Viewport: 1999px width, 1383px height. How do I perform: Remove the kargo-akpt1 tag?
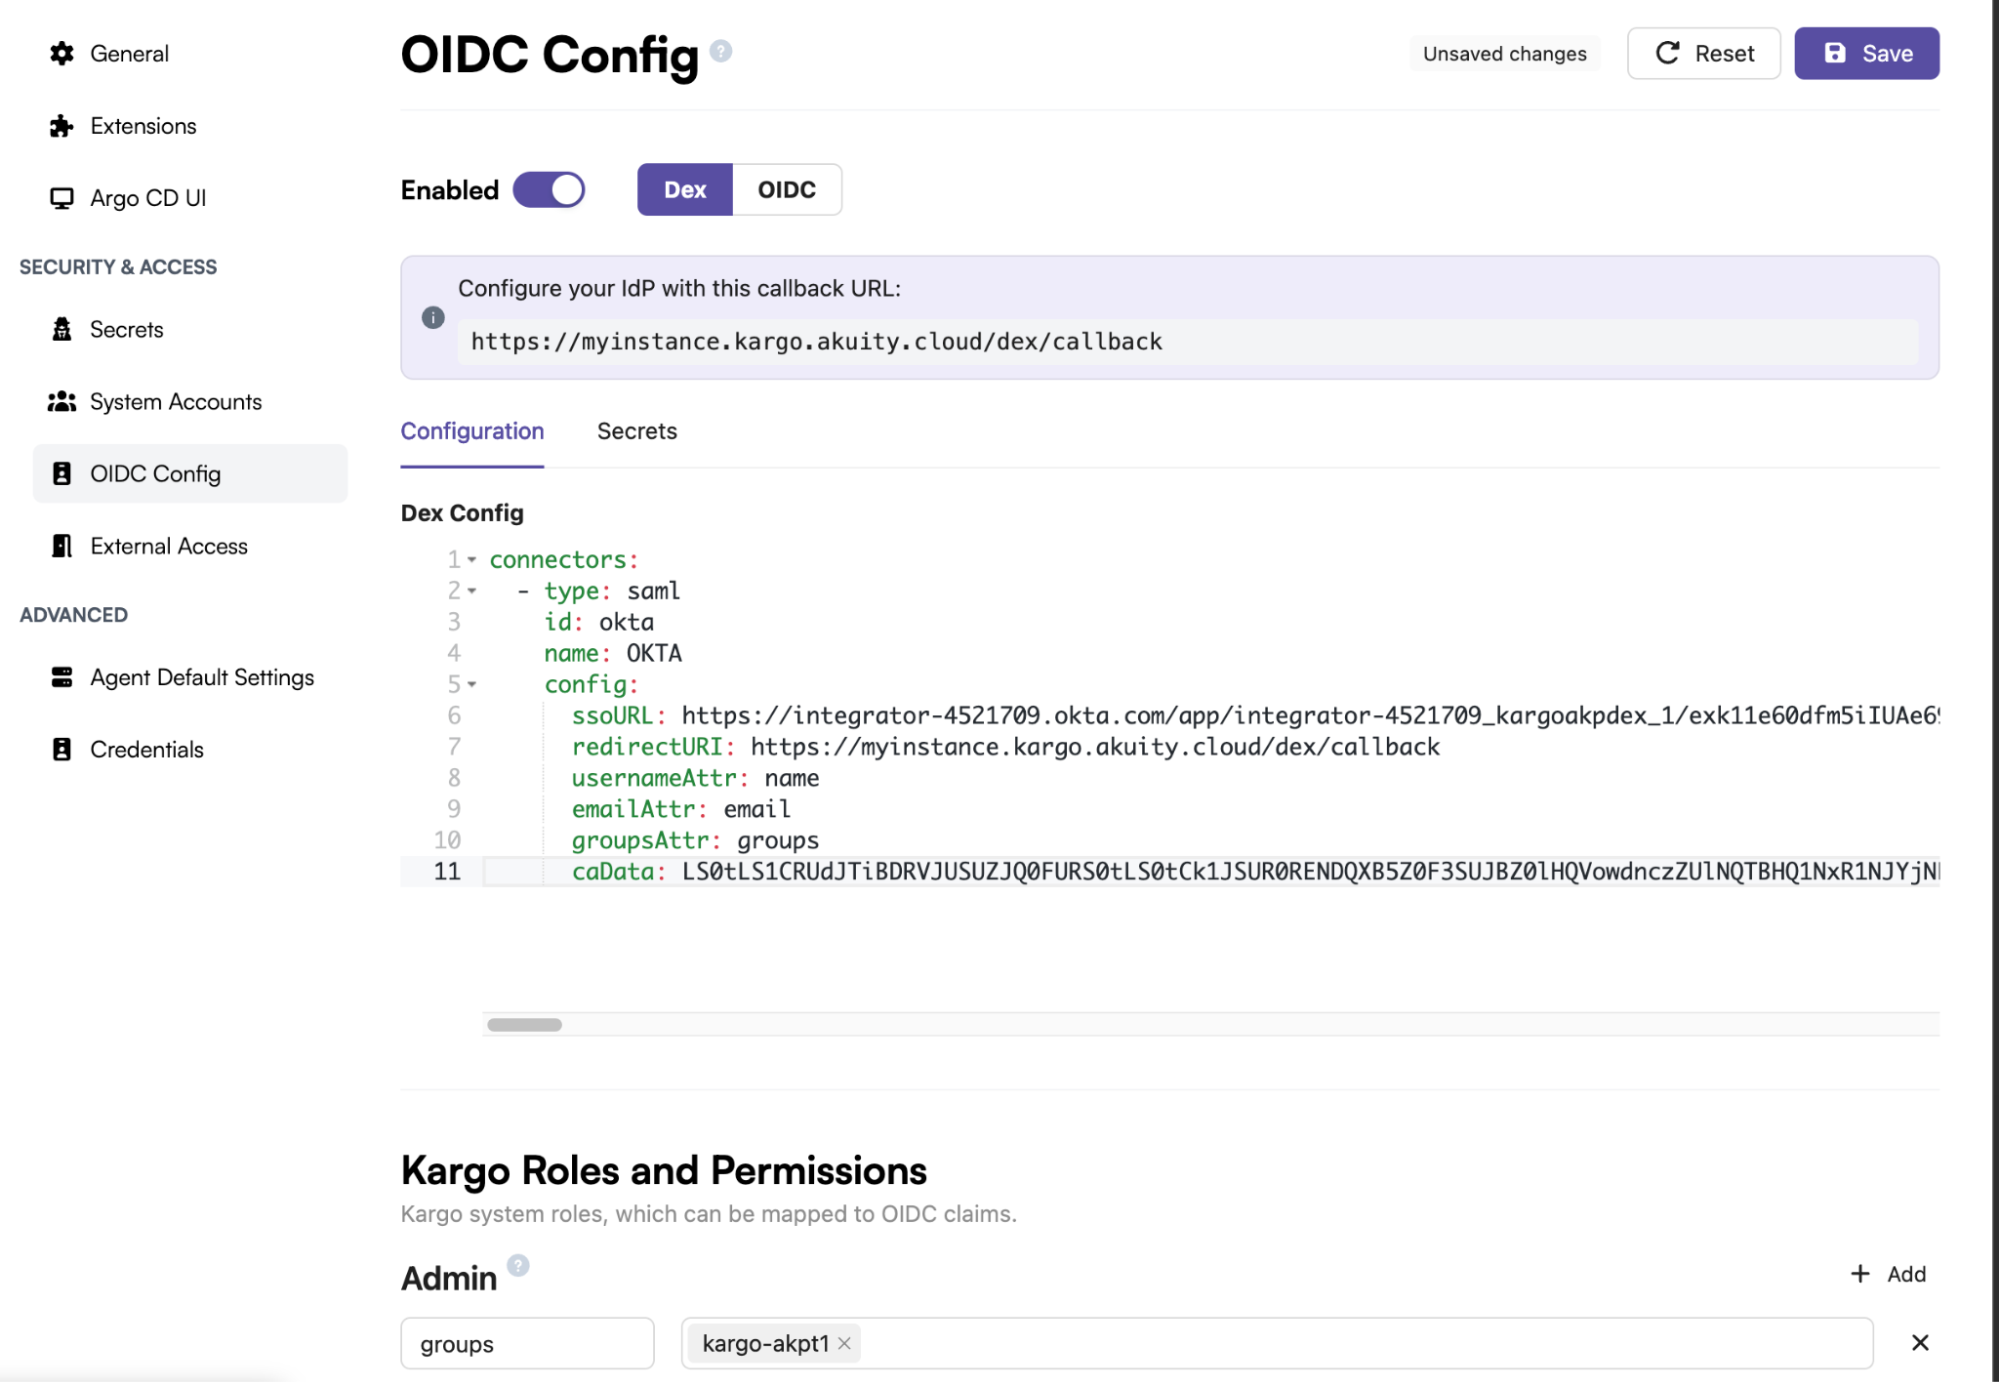tap(845, 1343)
